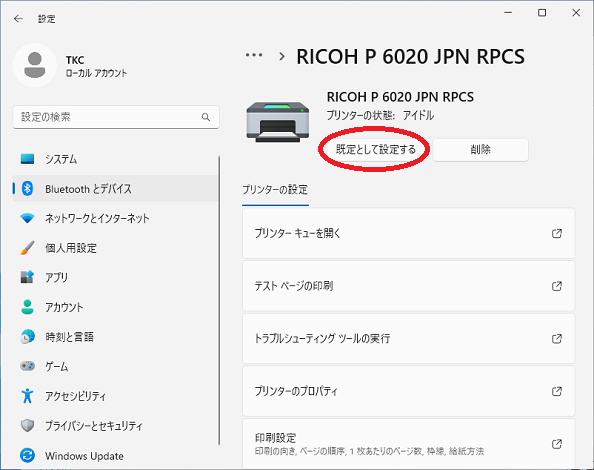Open システム settings
Screen dimensions: 594x470
pos(115,159)
